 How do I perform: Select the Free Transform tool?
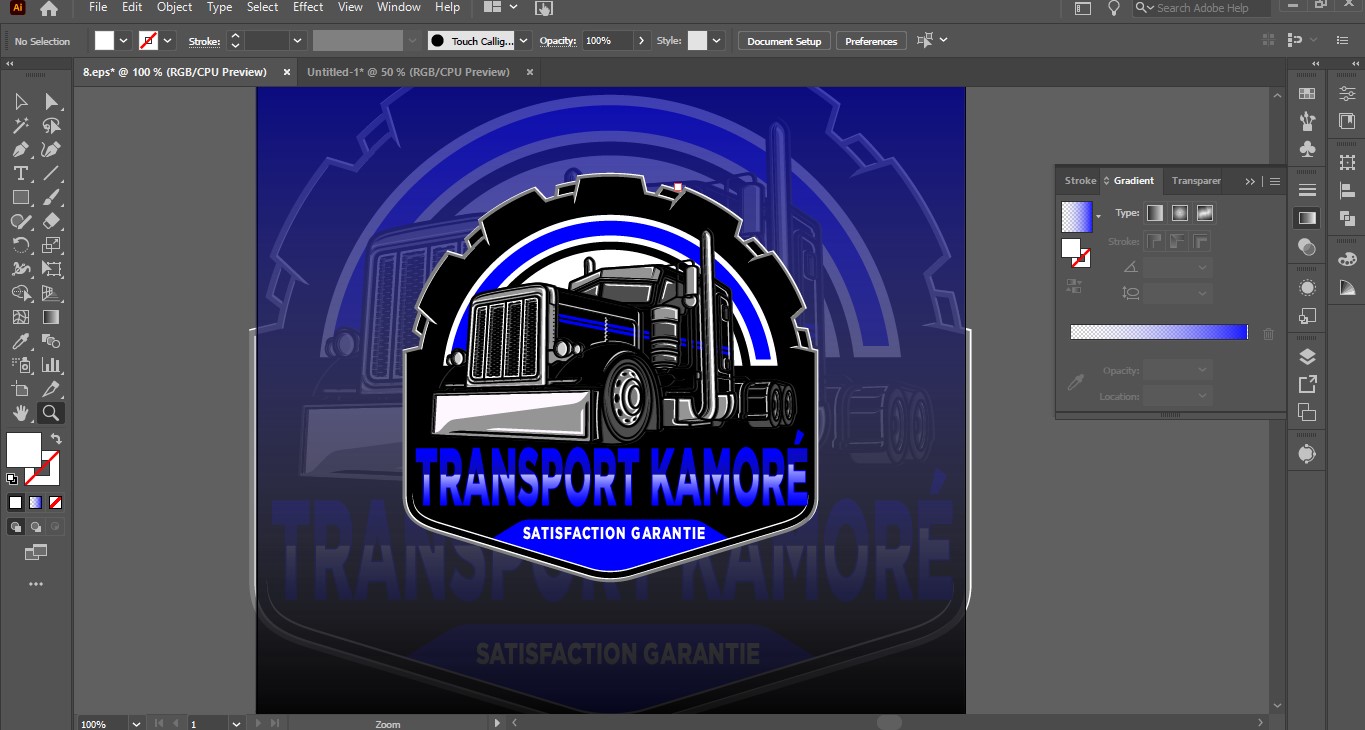point(51,269)
